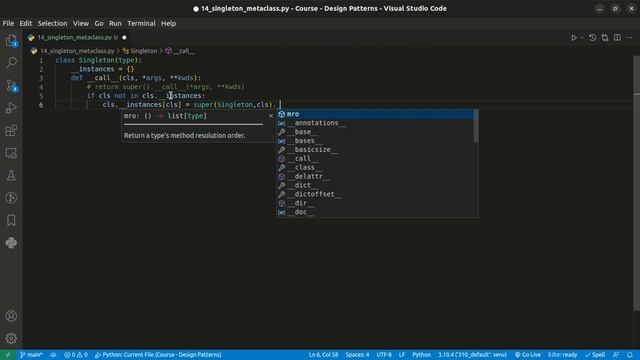Click the Ln 6, Col 58 cursor position
This screenshot has width=640, height=360.
click(x=323, y=355)
